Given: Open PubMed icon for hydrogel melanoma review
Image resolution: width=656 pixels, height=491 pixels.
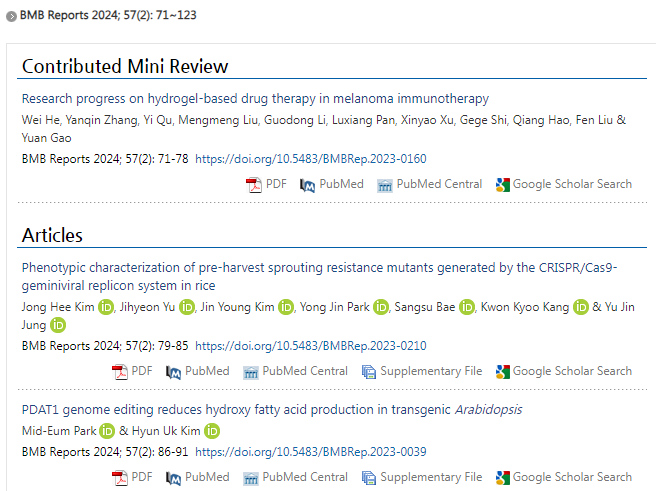Looking at the screenshot, I should 308,185.
